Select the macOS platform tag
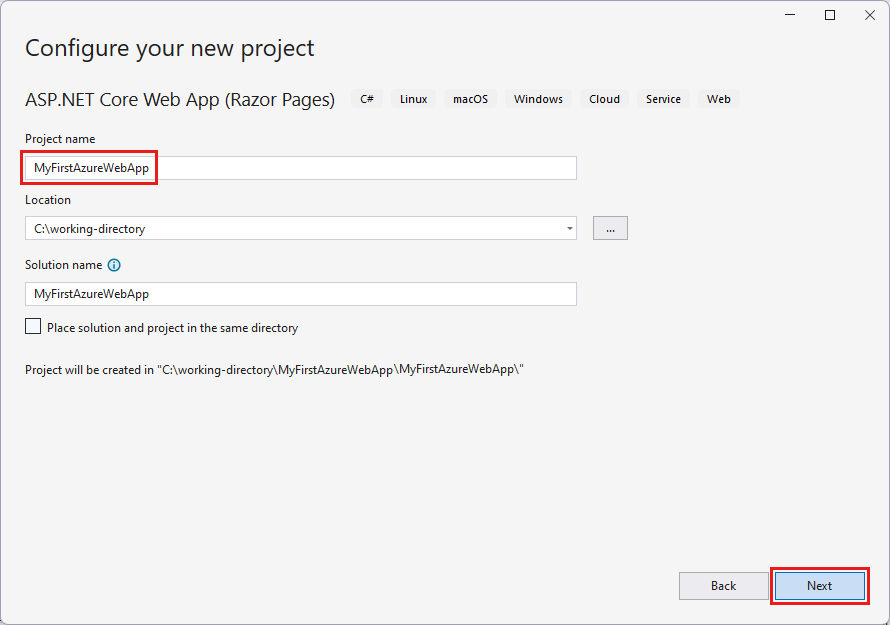Screen dimensions: 890x625 470,99
